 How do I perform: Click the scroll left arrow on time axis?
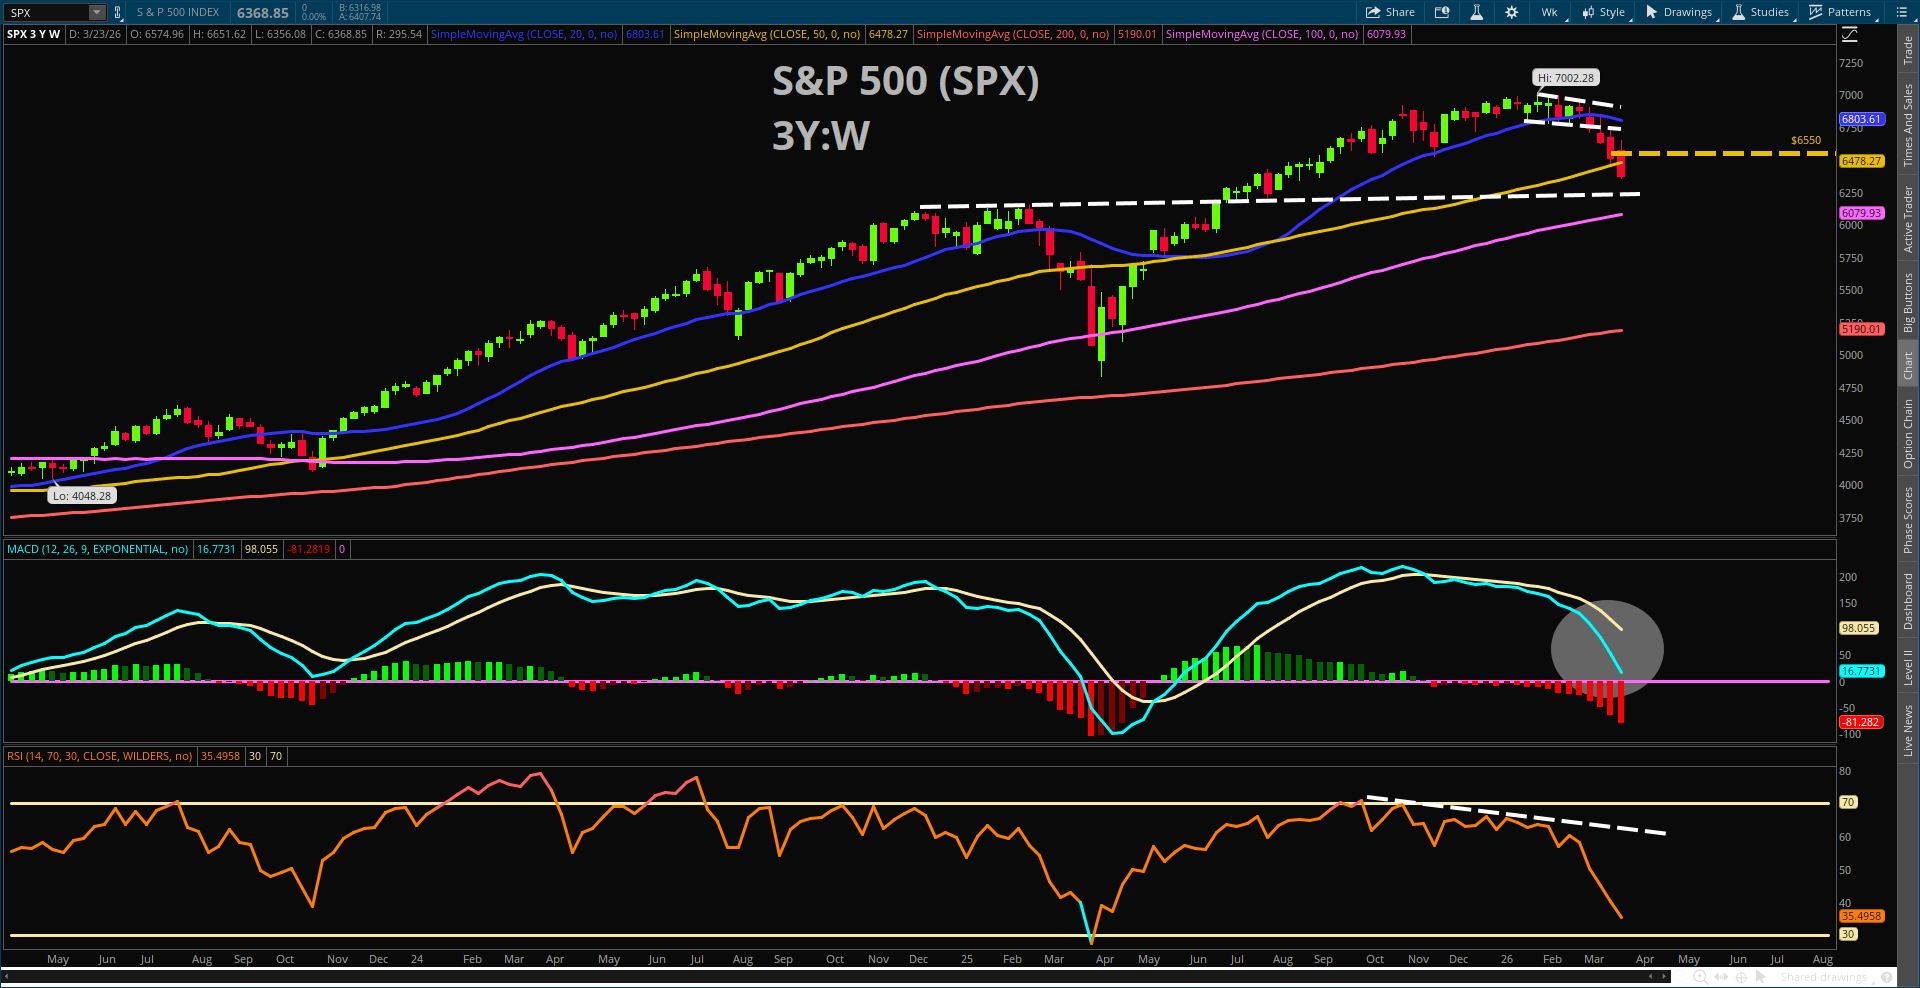(x=1652, y=976)
